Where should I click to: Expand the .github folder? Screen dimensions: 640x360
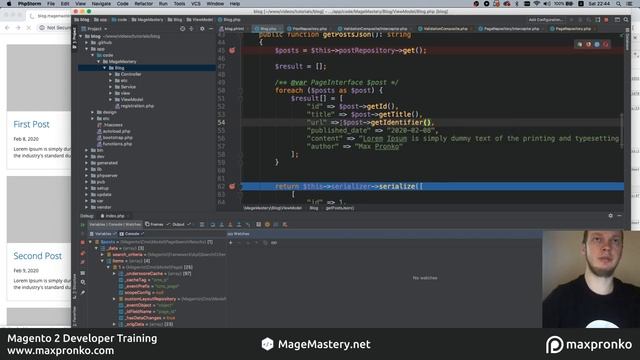(87, 42)
